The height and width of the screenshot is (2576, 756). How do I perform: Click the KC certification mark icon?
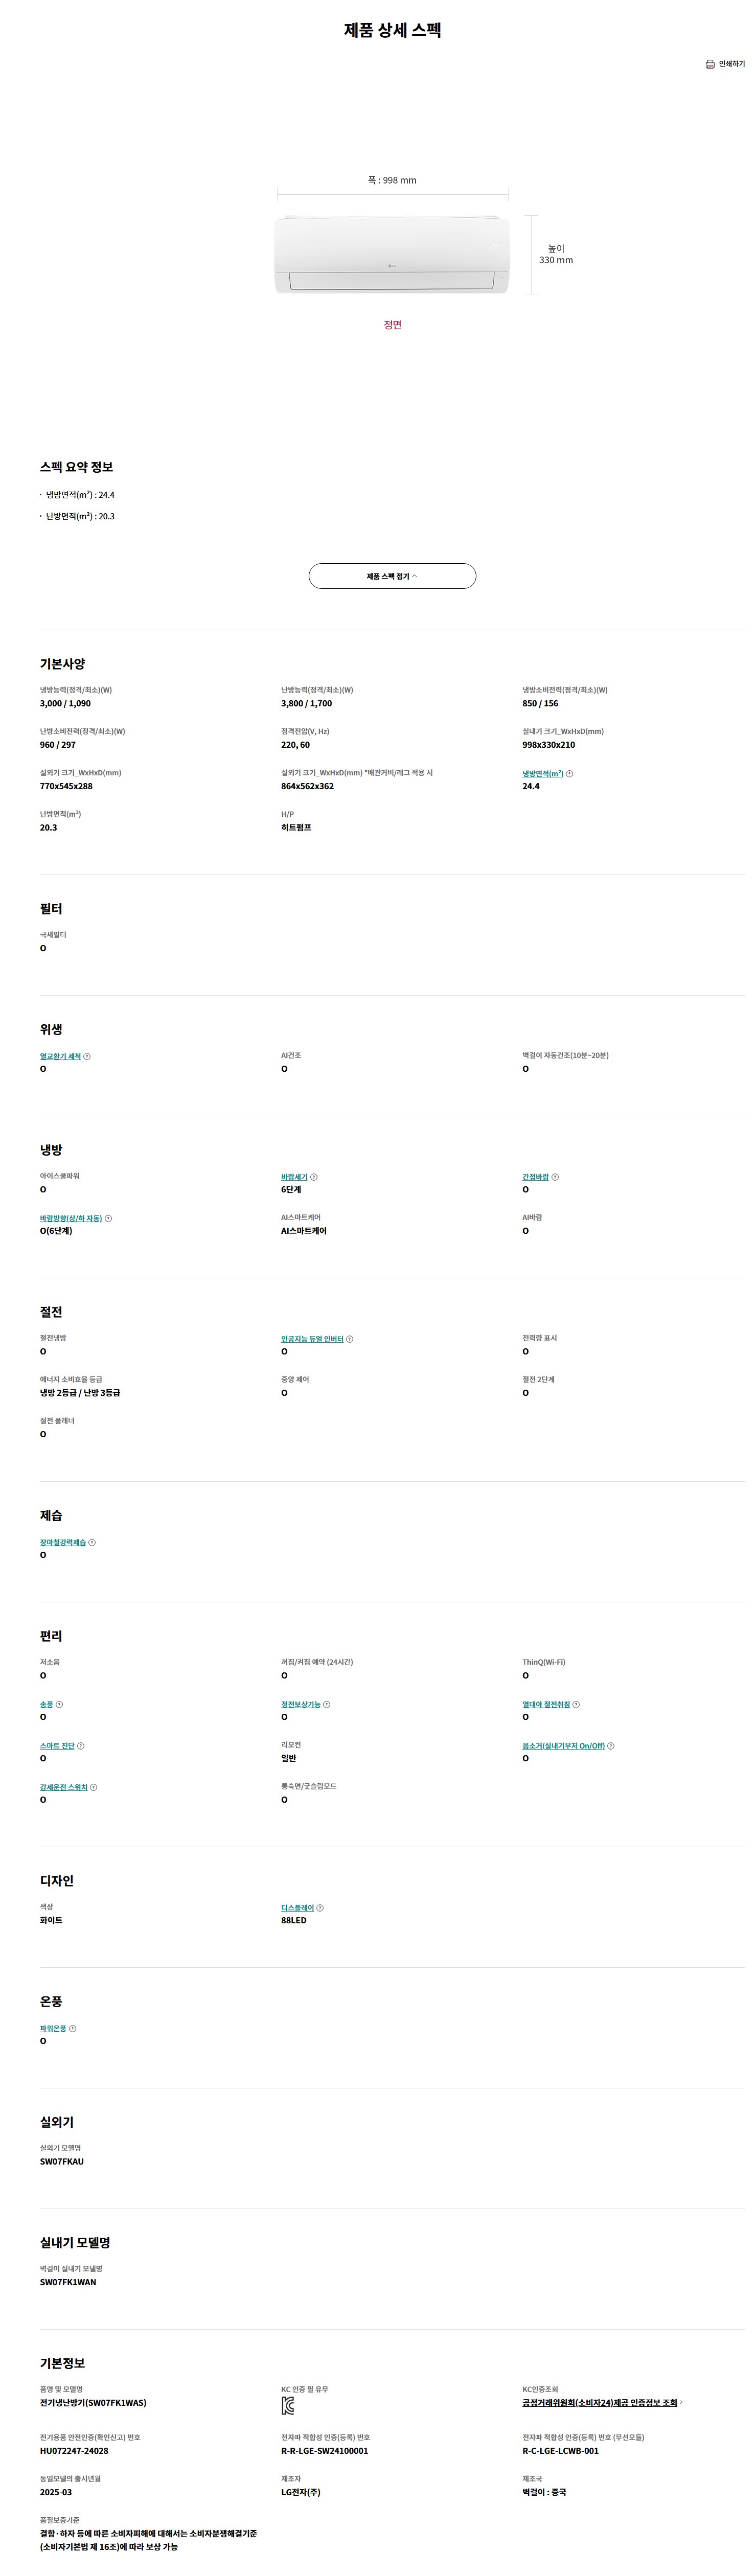pos(288,2406)
